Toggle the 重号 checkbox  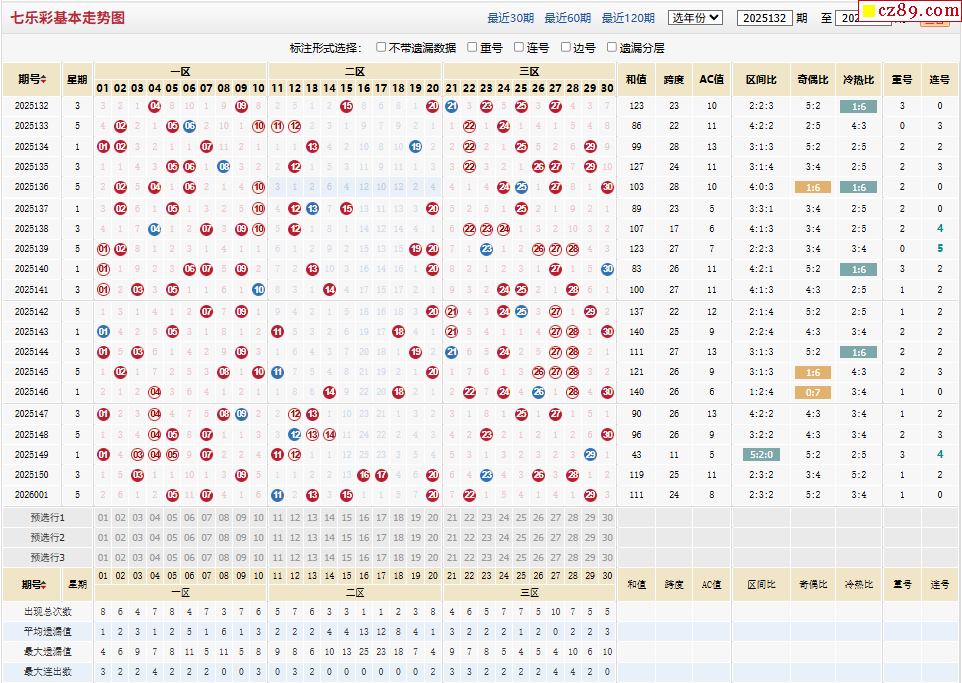point(473,47)
